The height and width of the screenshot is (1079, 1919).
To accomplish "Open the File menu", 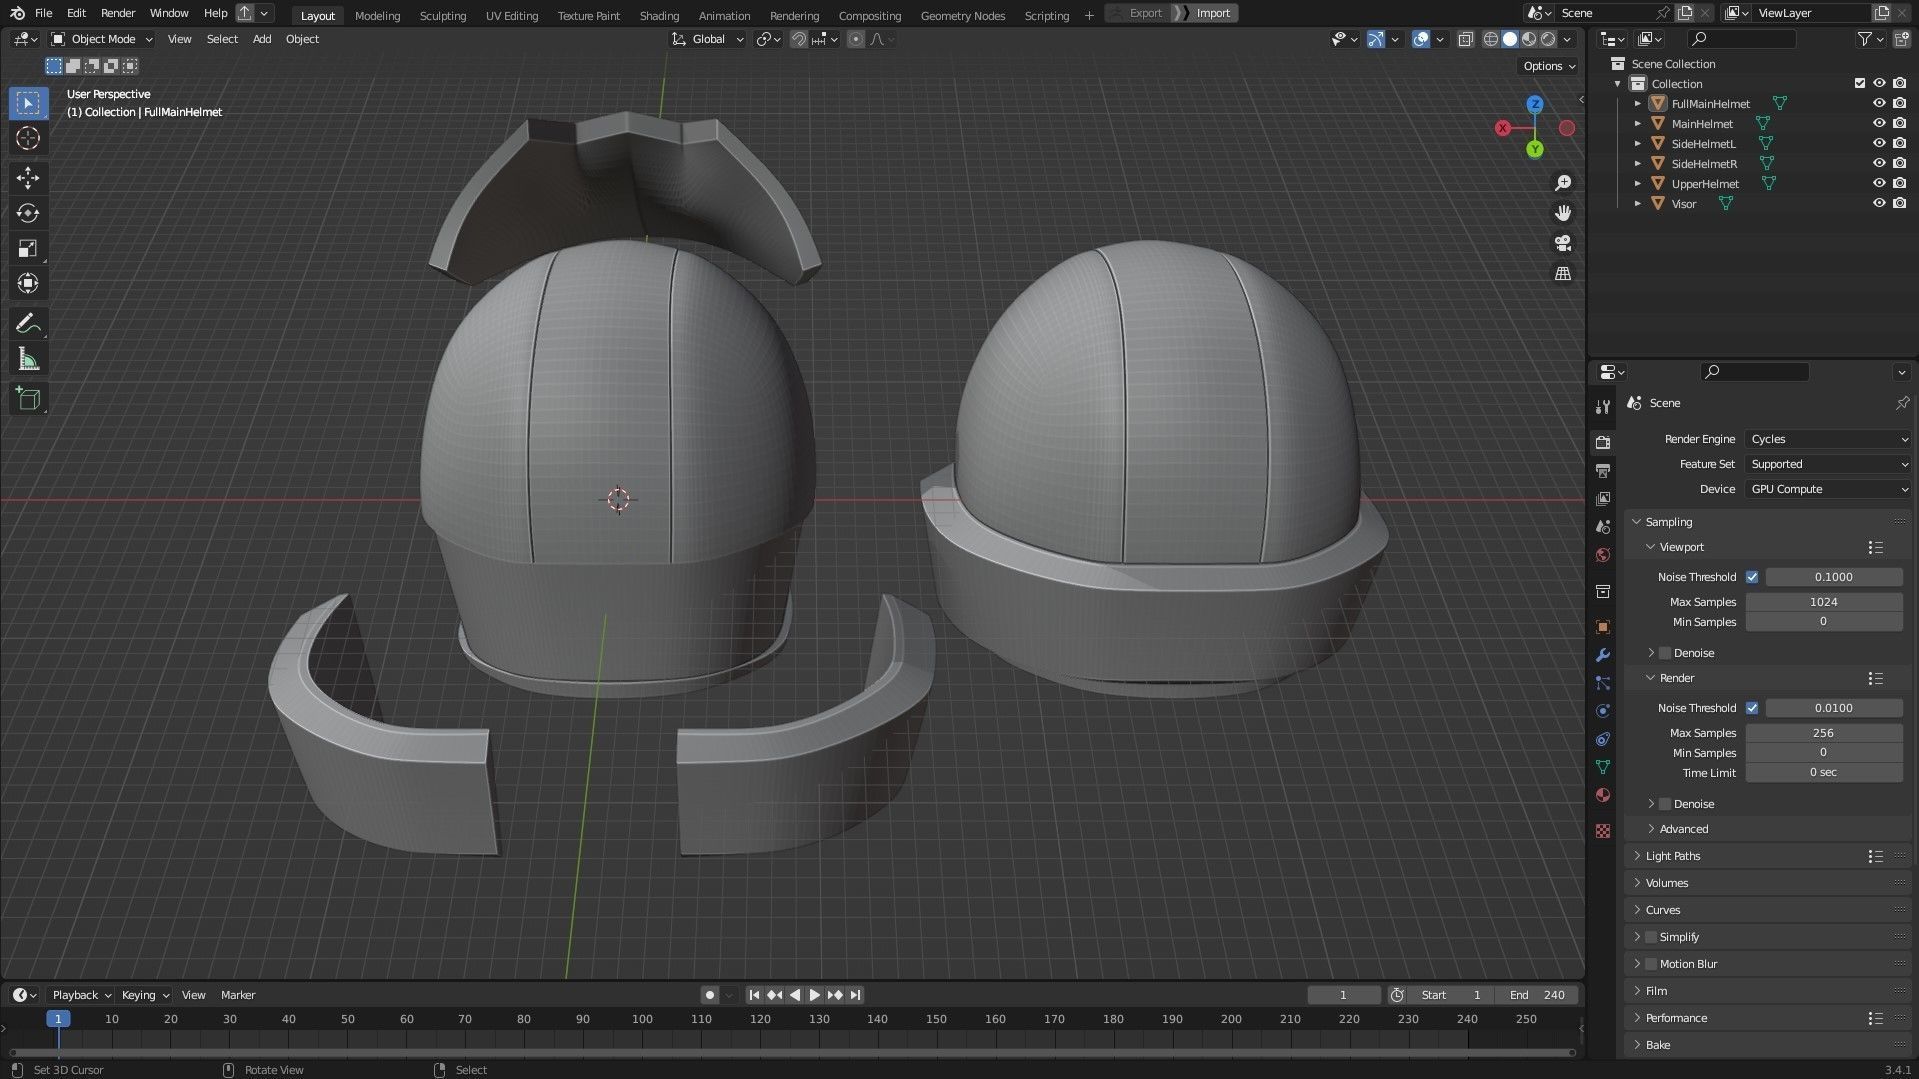I will 43,13.
